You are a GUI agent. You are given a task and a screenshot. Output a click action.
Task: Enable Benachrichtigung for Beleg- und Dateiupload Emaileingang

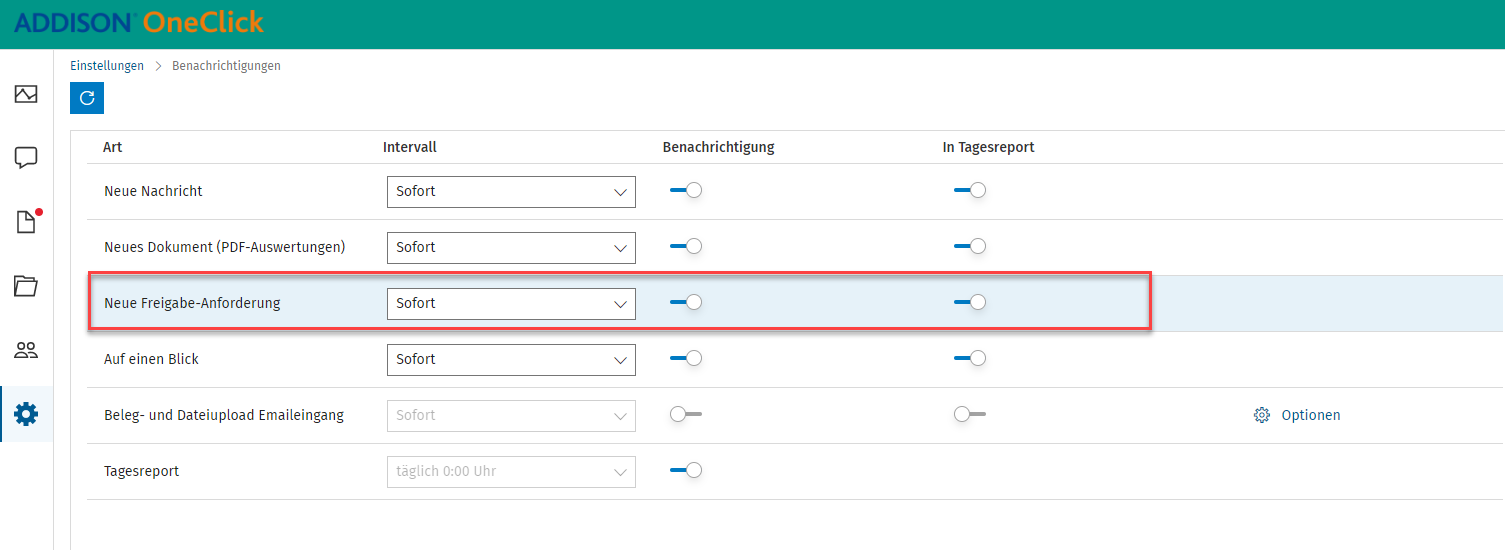tap(686, 414)
